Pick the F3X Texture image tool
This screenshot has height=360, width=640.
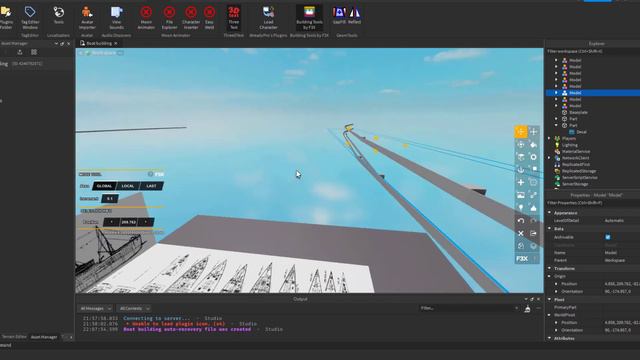click(x=521, y=195)
